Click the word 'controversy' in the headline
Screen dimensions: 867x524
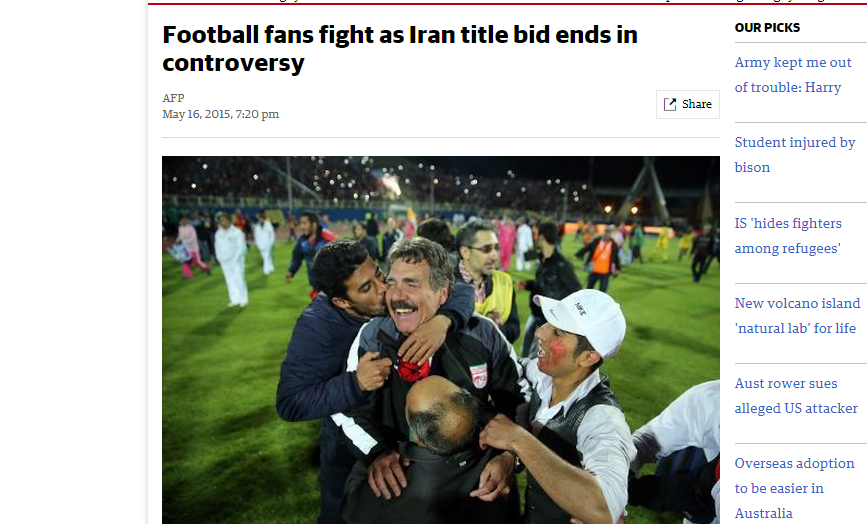coord(233,62)
